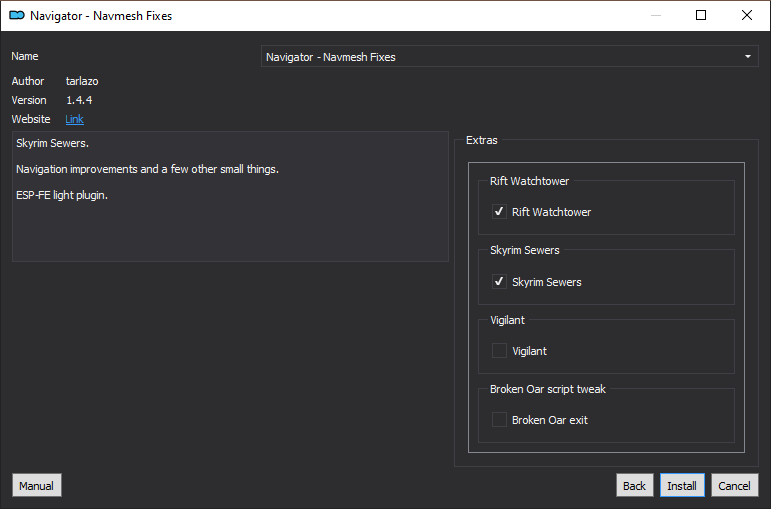Click the Vigilant option label
The width and height of the screenshot is (771, 509).
[529, 351]
